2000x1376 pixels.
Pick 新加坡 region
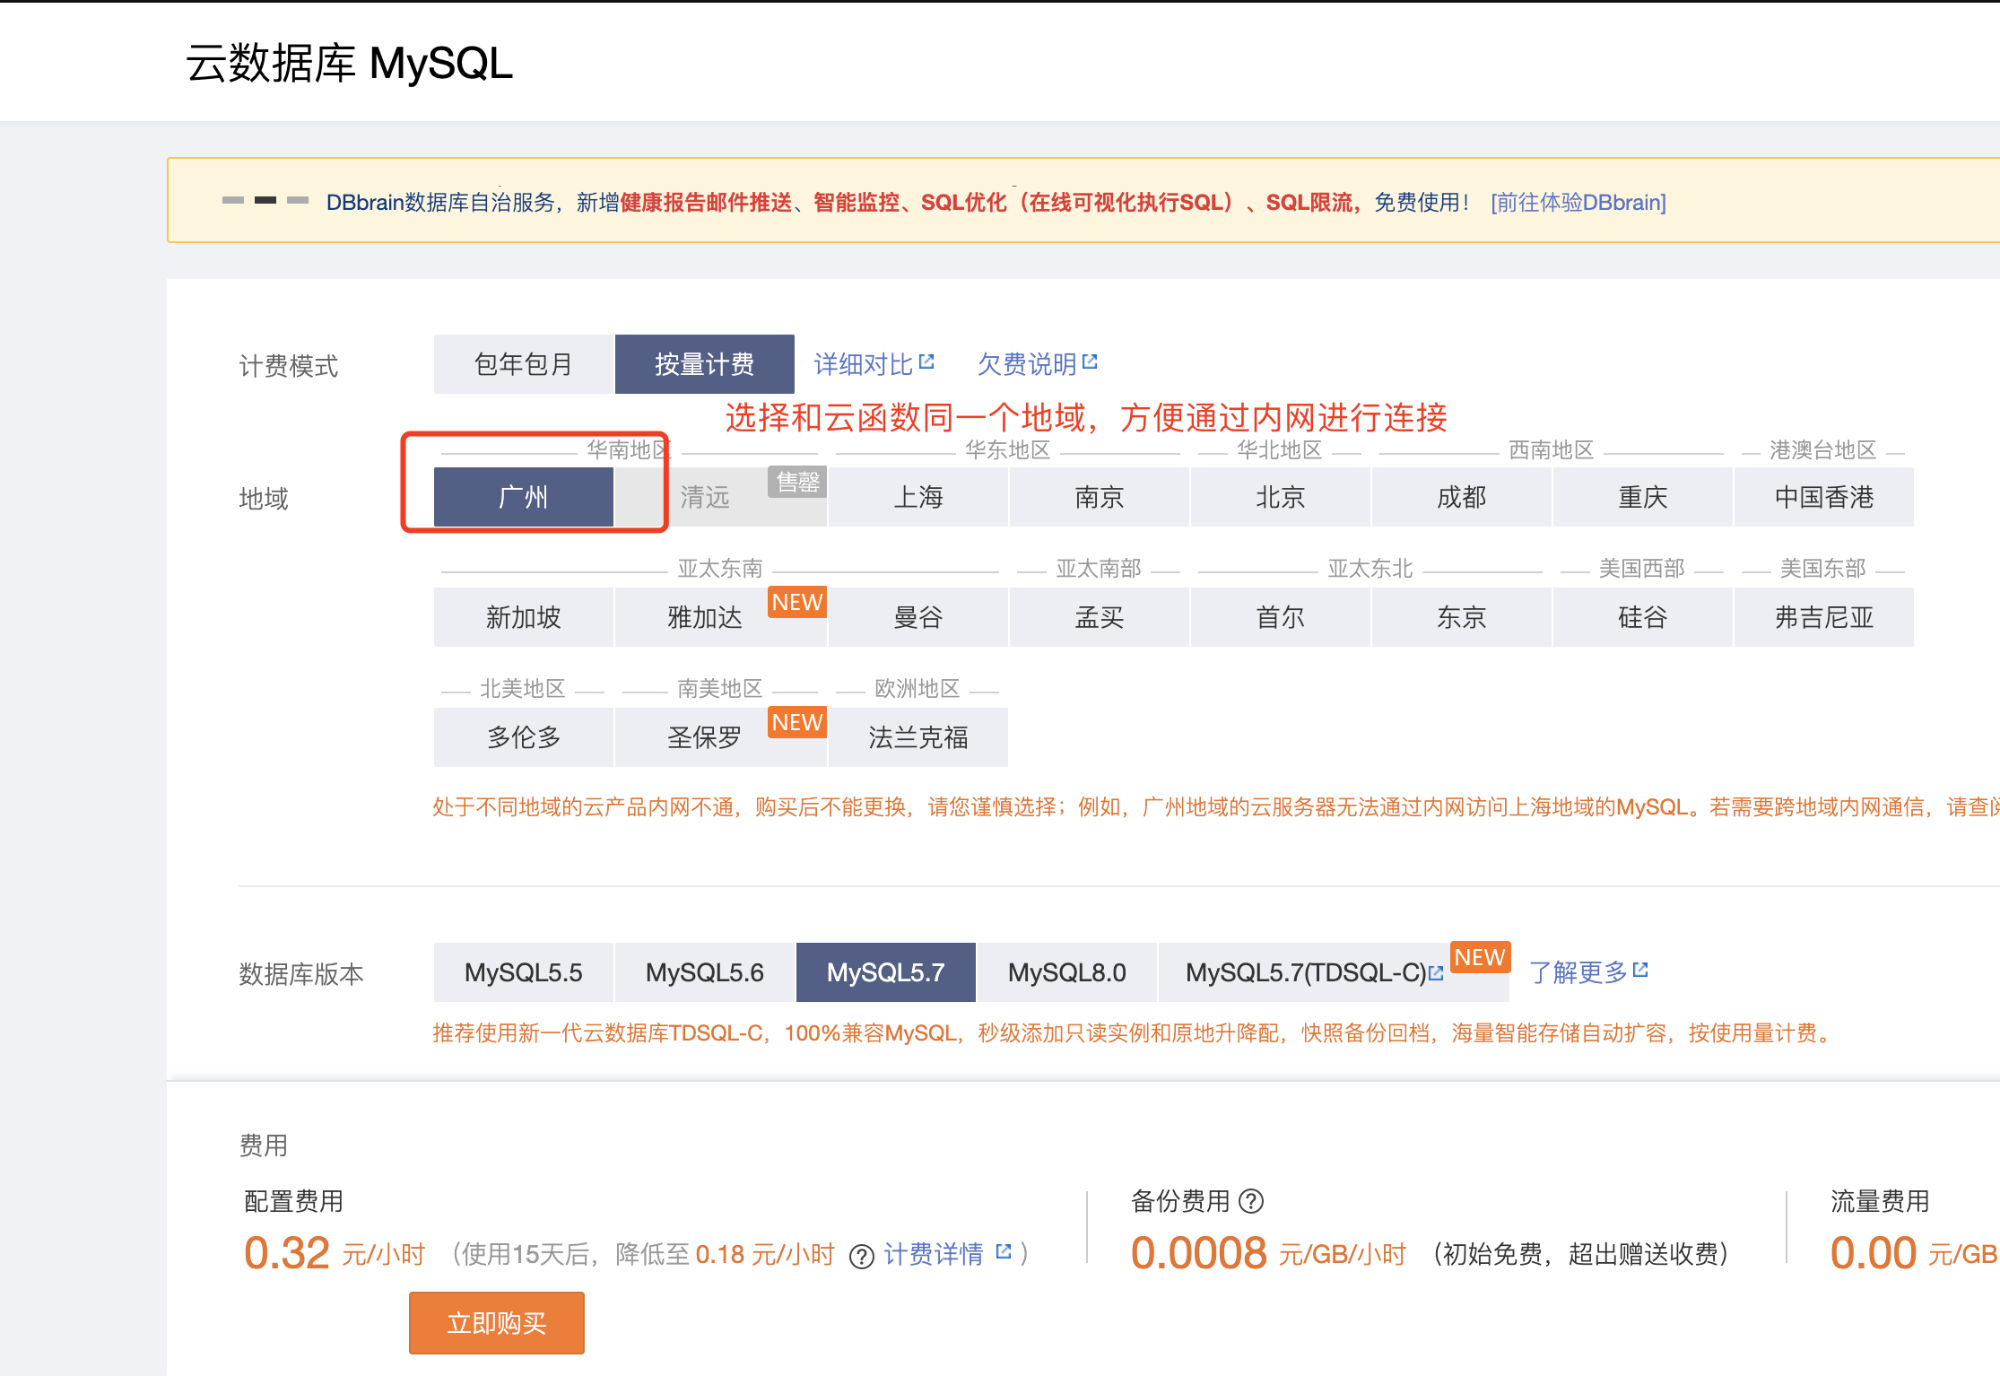click(523, 617)
